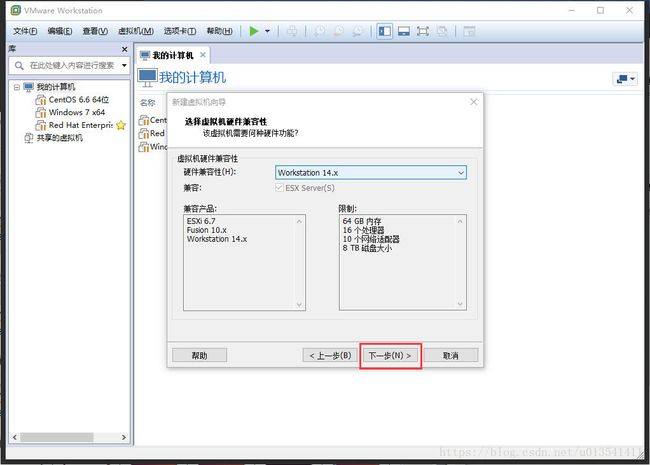The width and height of the screenshot is (650, 465).
Task: Click the manage snapshots toolbar icon
Action: point(358,31)
